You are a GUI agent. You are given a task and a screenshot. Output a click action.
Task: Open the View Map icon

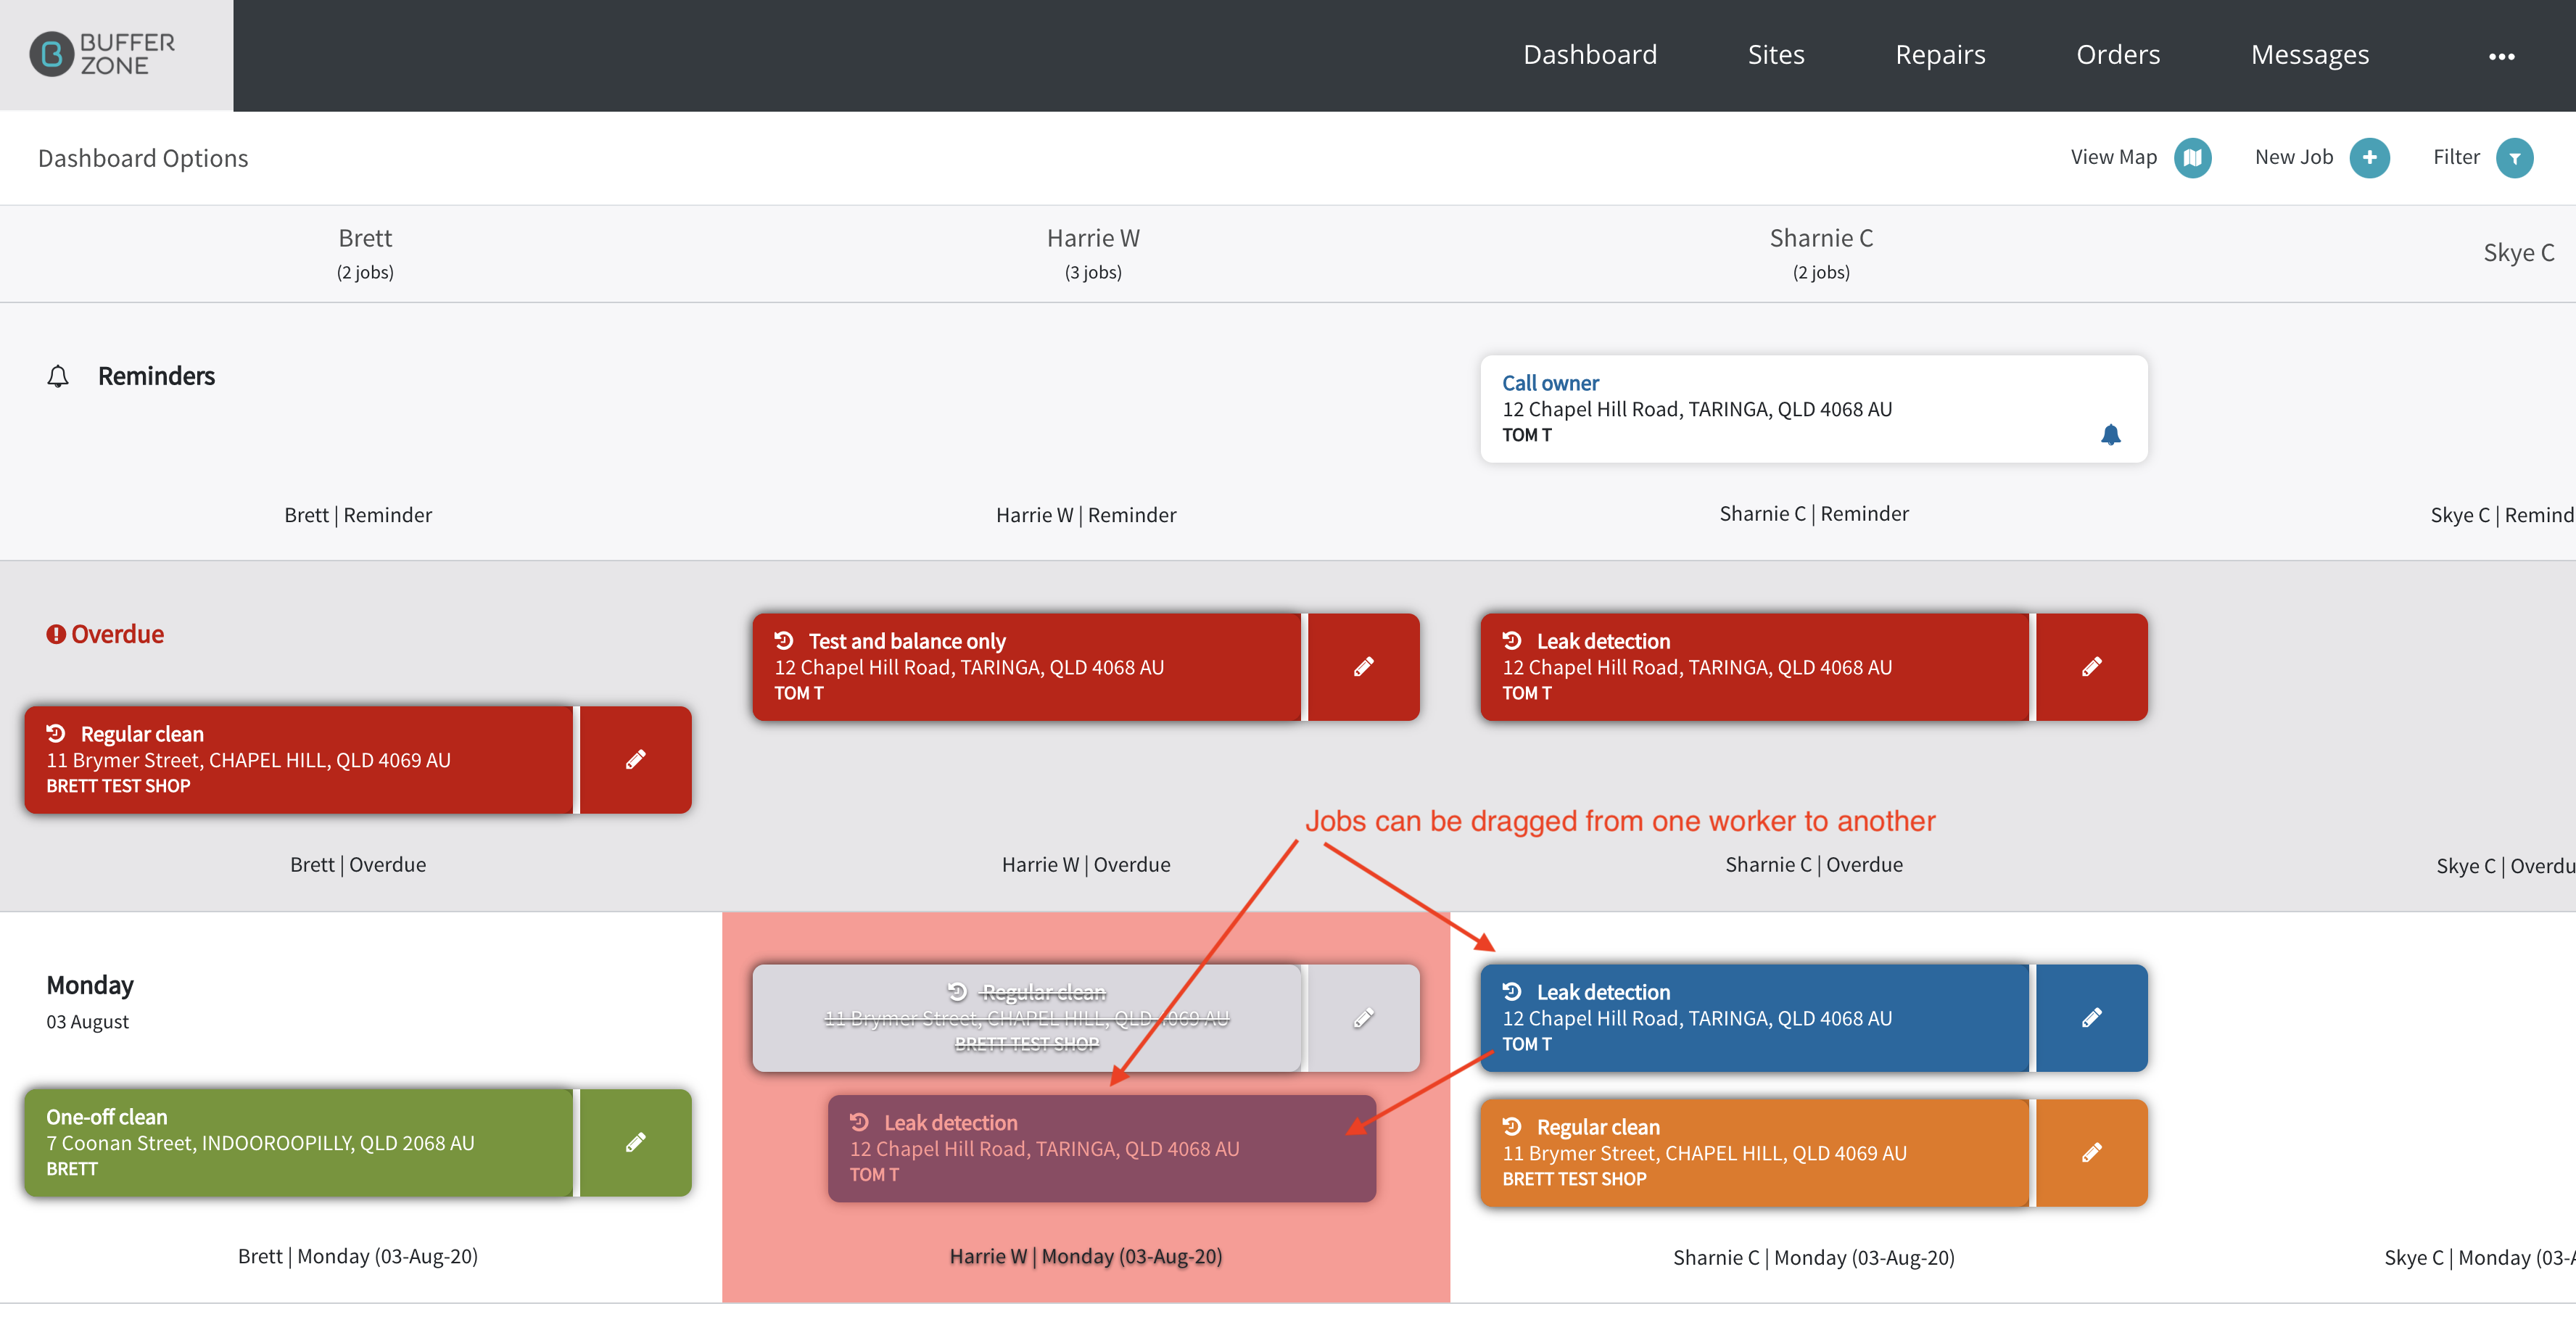click(2192, 158)
